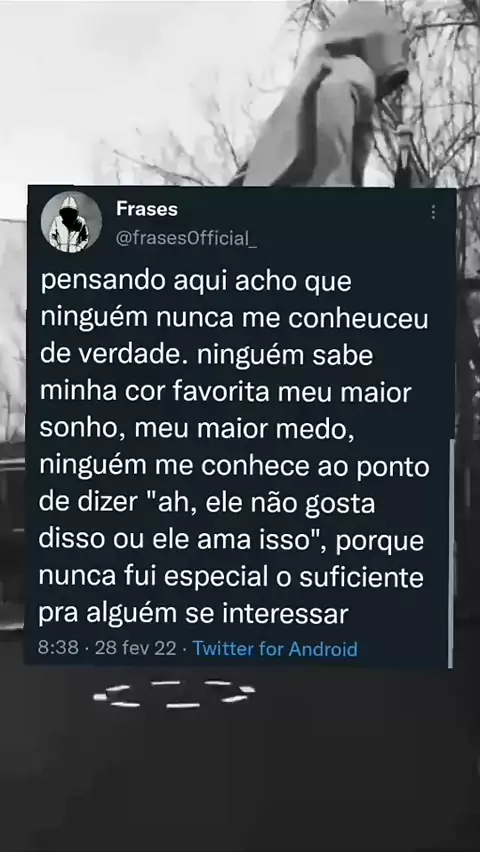Screen dimensions: 480x852
Task: Tap the first line "pensando aqui acho que"
Action: pos(196,283)
